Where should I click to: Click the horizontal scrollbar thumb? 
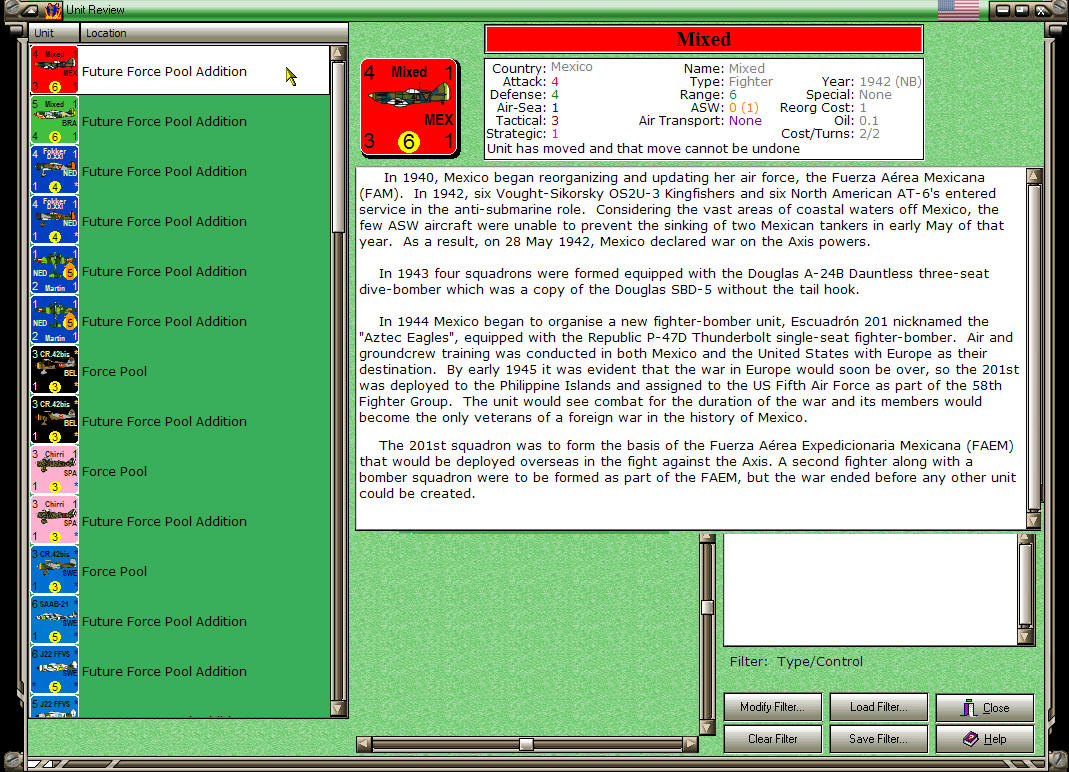click(526, 744)
